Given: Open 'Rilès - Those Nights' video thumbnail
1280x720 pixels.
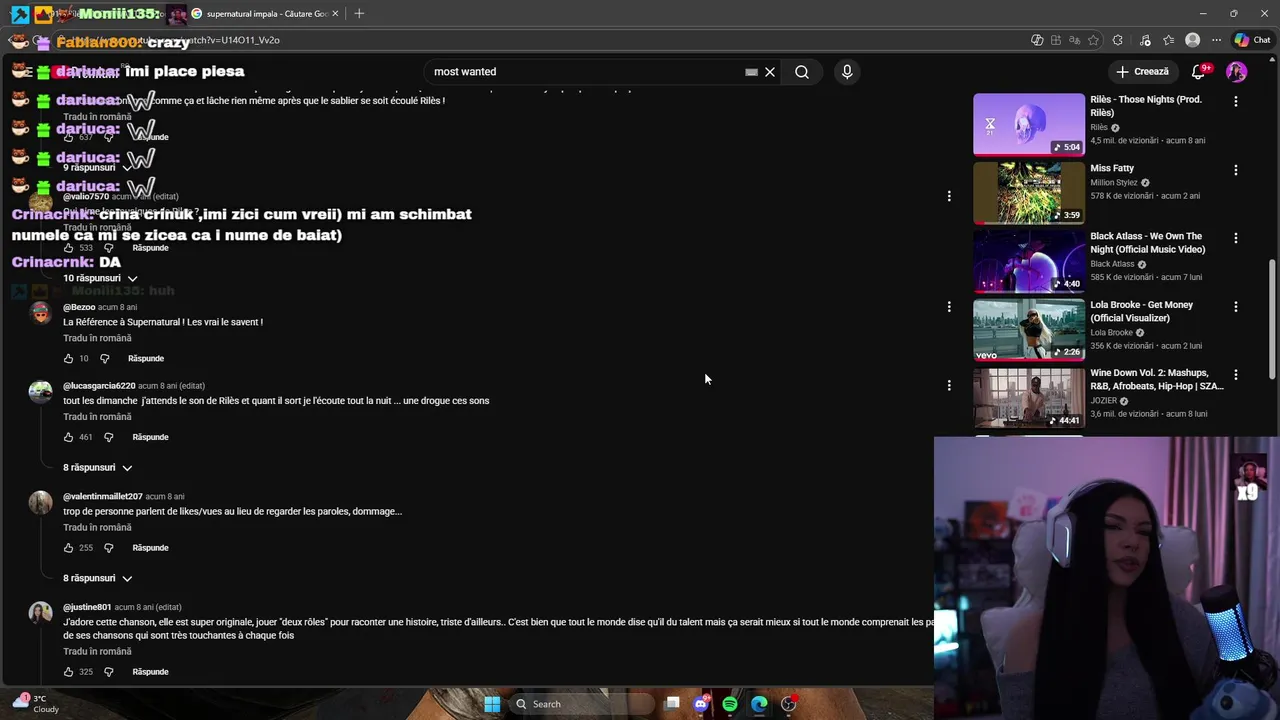Looking at the screenshot, I should (1029, 125).
